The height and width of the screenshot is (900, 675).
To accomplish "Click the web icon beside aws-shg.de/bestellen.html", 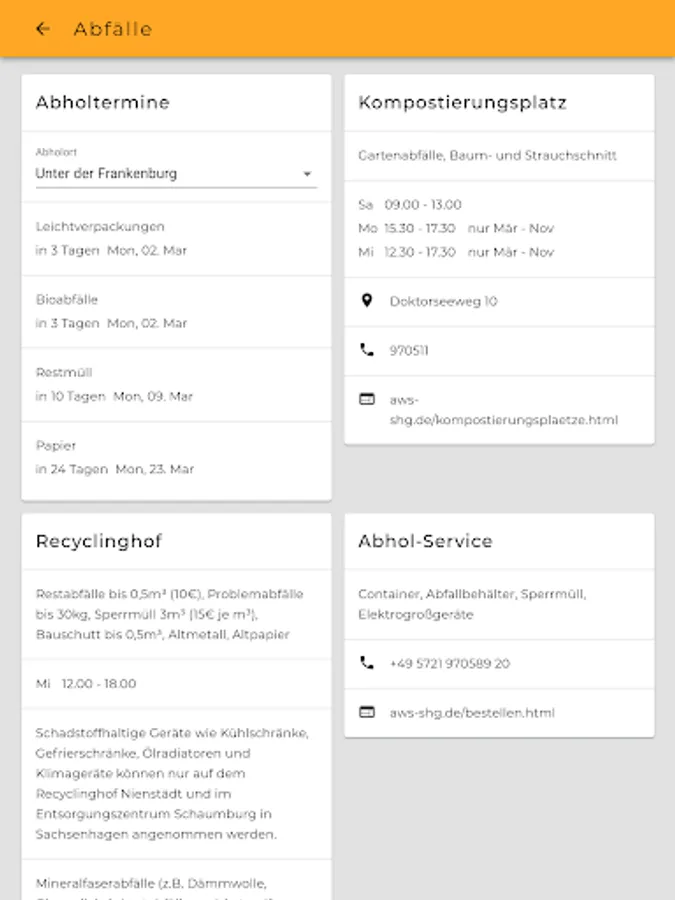I will (x=367, y=712).
